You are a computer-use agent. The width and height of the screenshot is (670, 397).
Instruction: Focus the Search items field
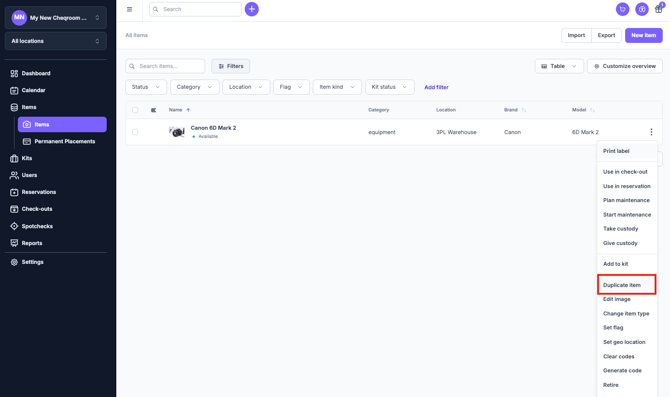165,66
